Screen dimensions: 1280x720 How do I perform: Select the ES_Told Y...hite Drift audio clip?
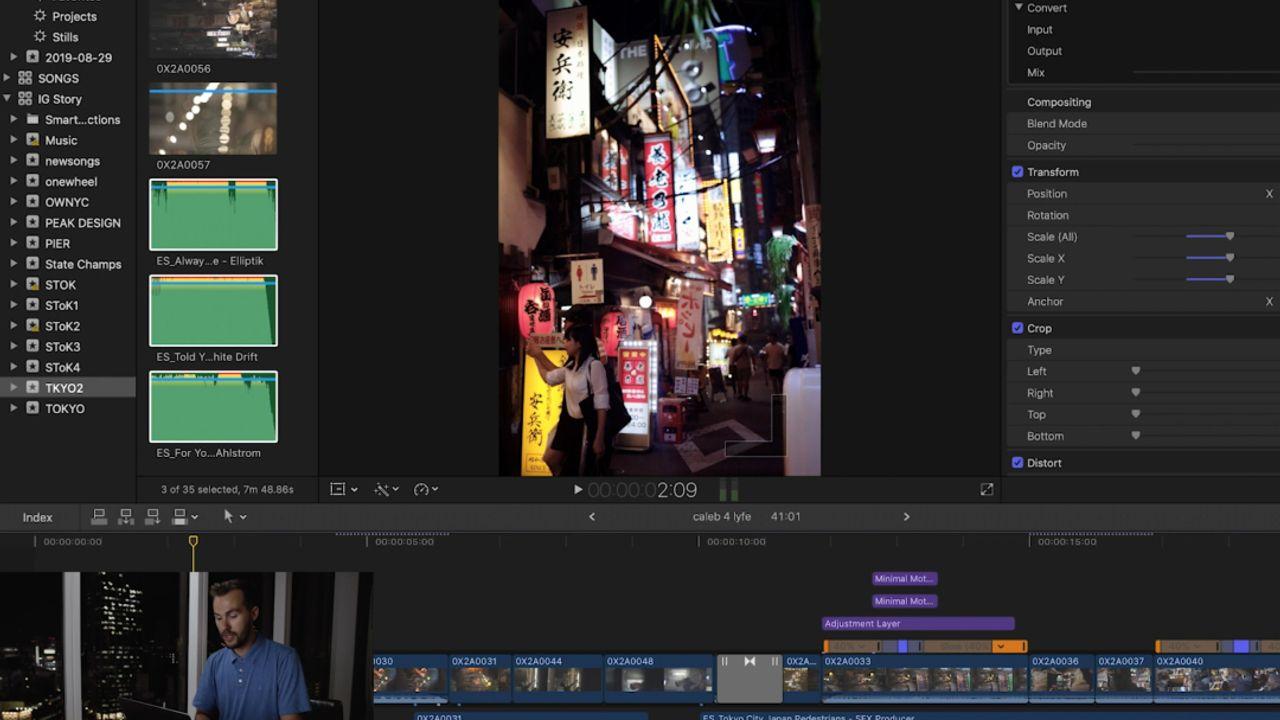click(x=213, y=310)
